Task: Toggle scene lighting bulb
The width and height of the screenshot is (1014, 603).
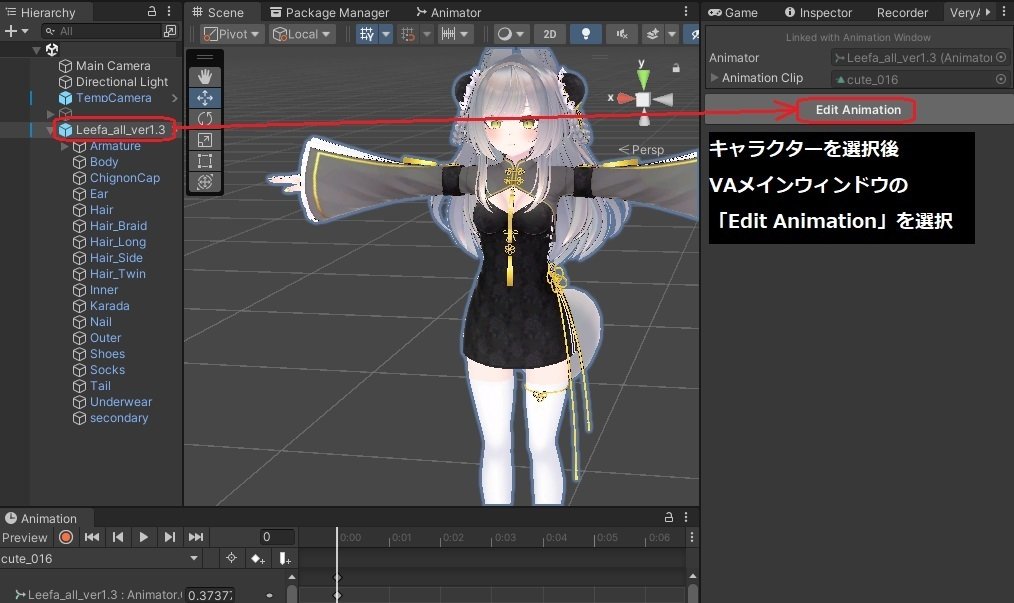Action: [585, 34]
